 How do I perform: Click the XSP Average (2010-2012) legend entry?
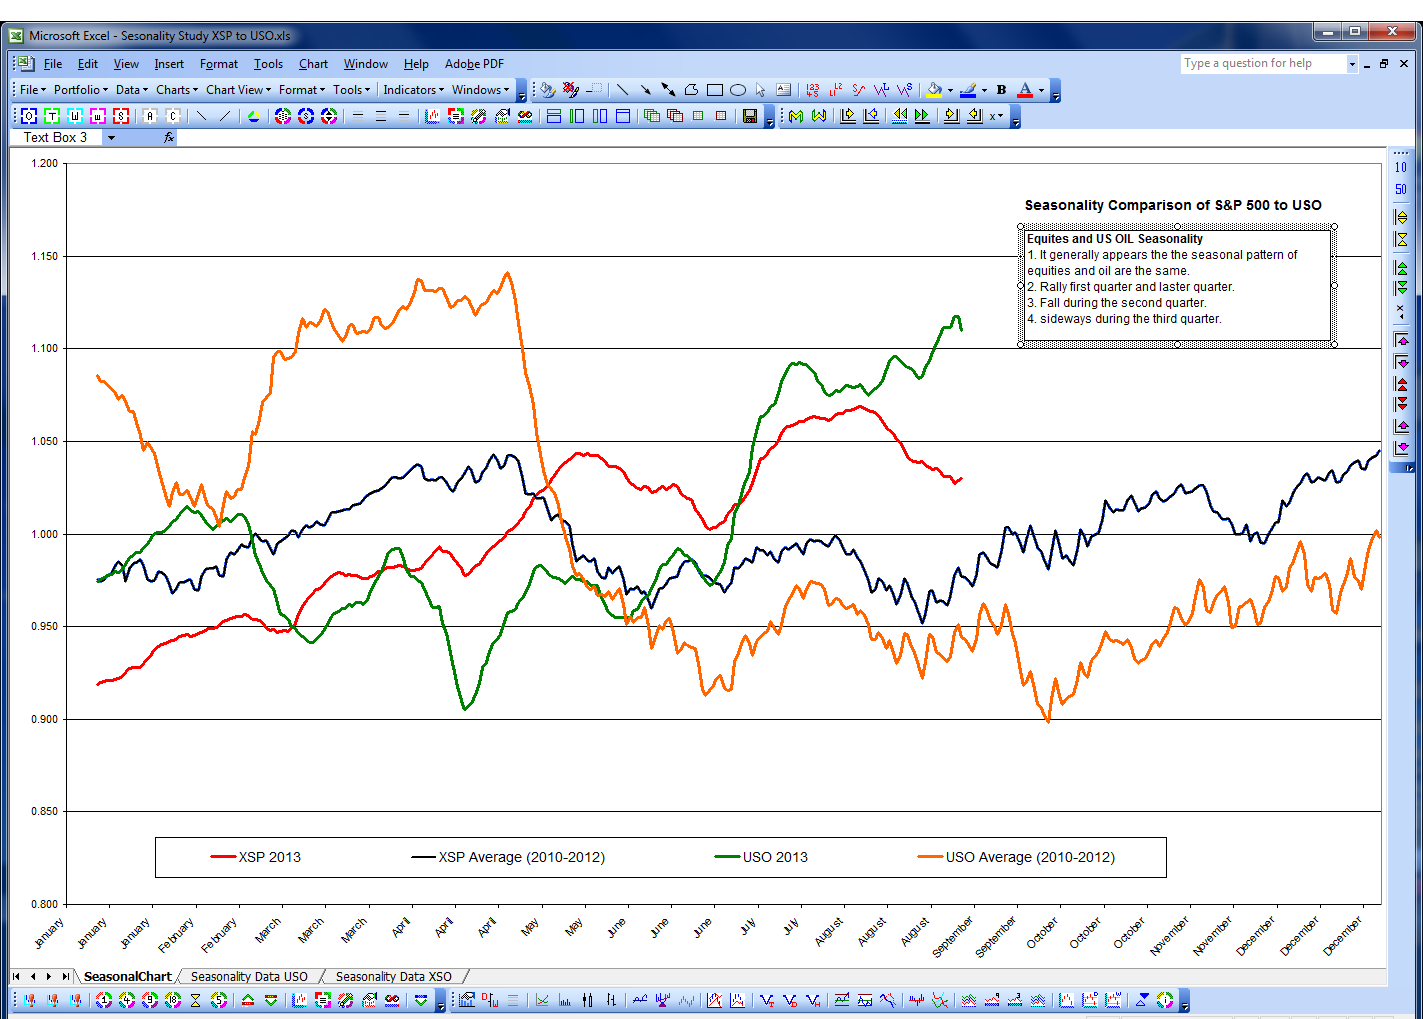(x=508, y=857)
